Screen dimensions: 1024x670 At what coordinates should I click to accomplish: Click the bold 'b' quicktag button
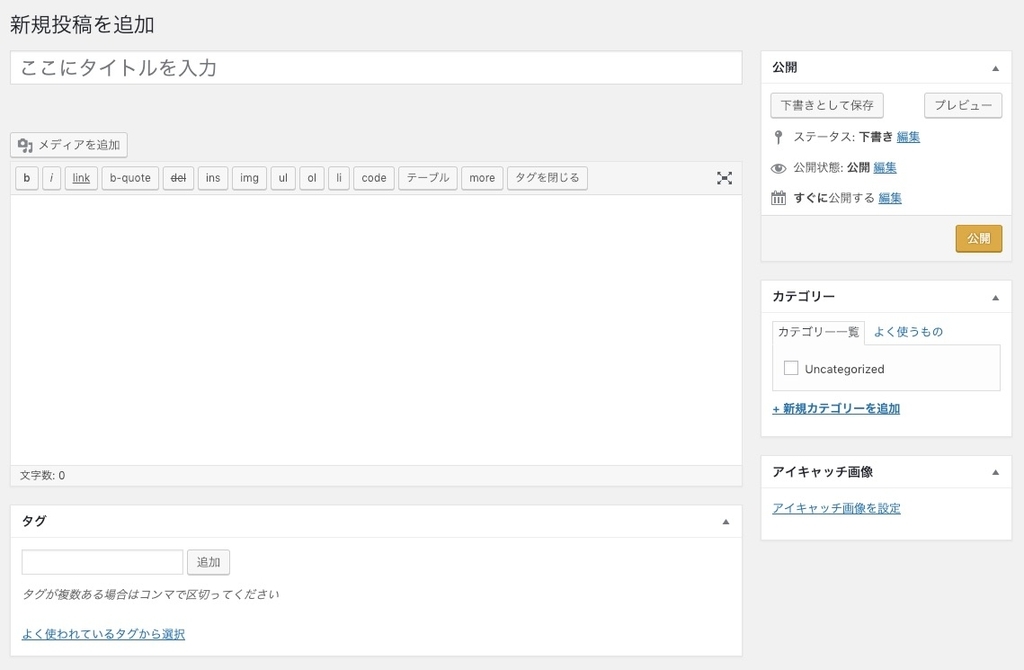coord(27,178)
